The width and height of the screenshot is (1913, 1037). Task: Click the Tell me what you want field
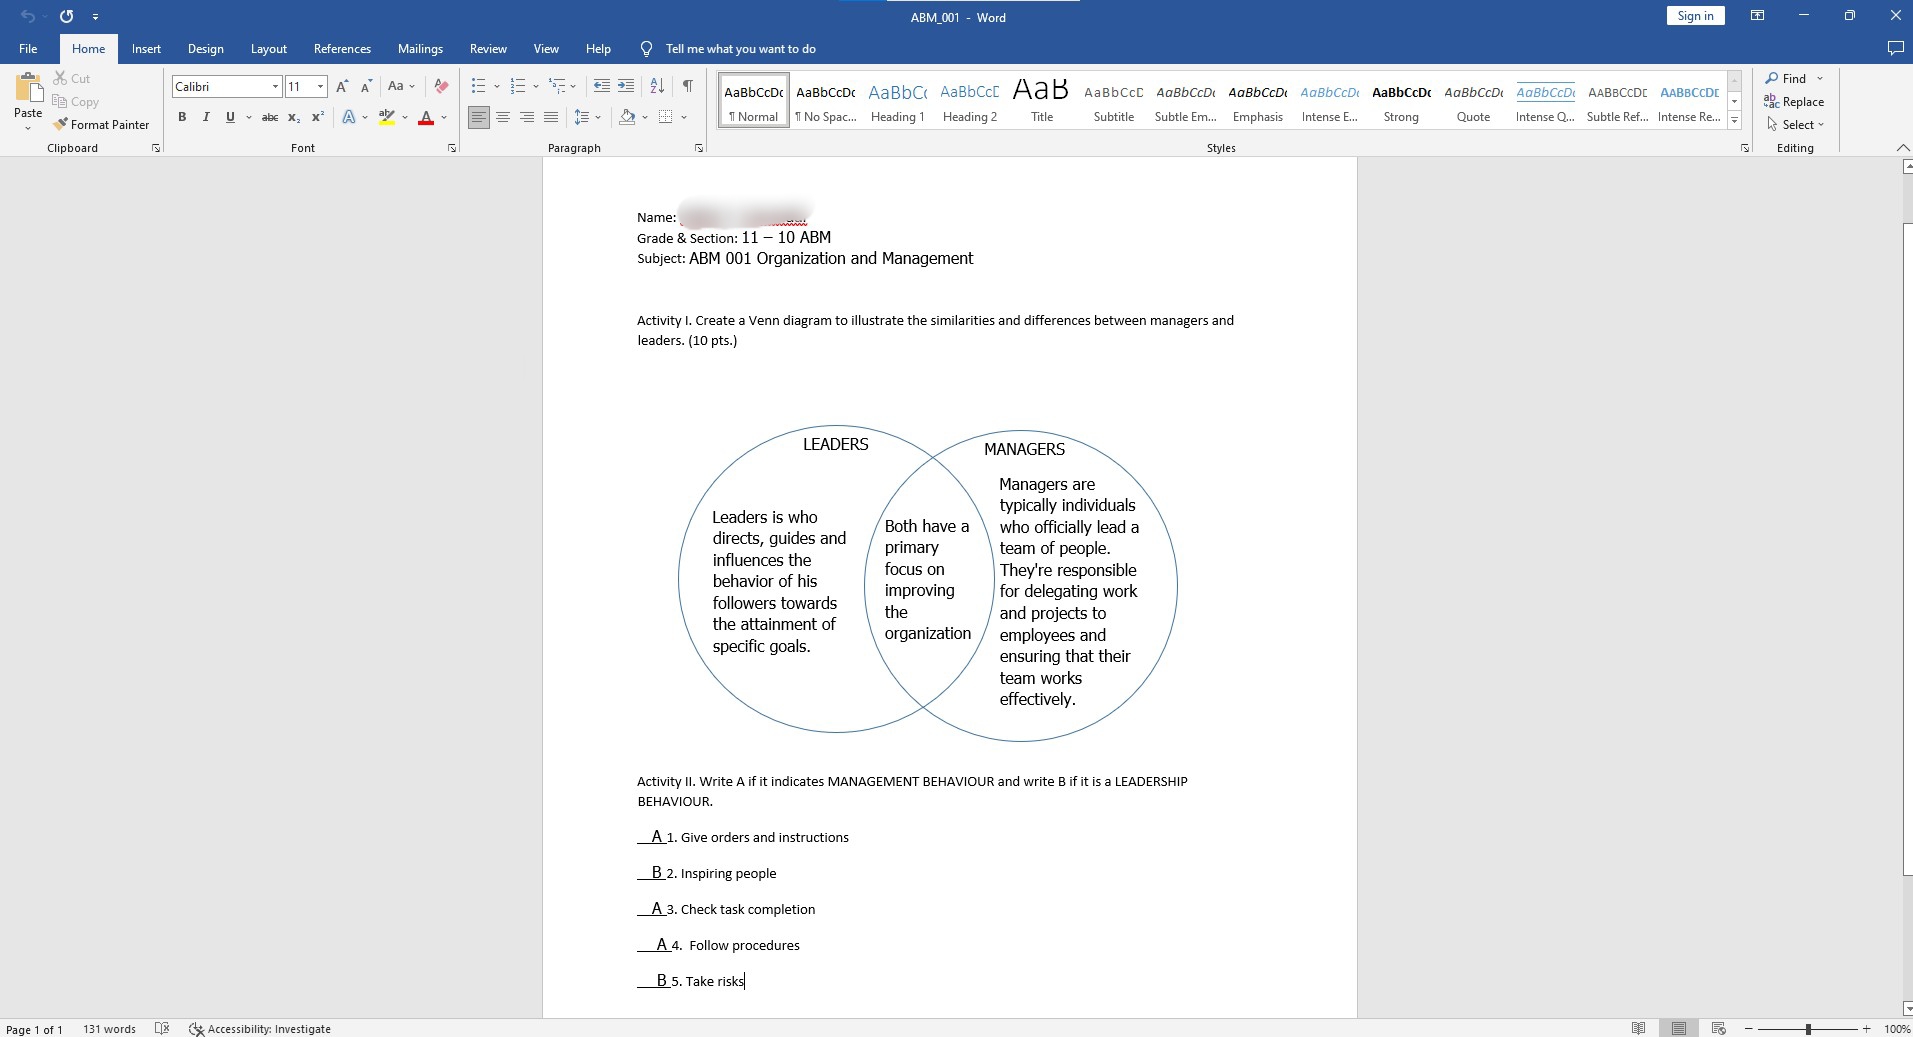click(740, 49)
